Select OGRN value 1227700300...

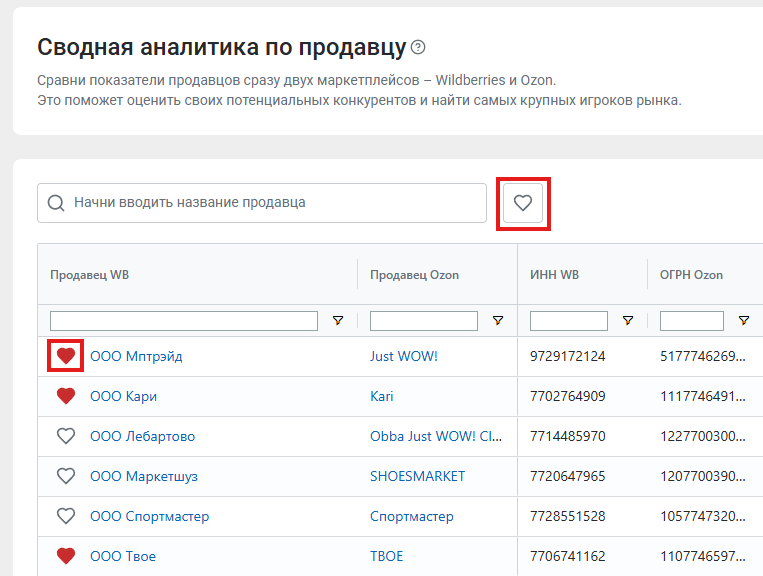[x=703, y=436]
